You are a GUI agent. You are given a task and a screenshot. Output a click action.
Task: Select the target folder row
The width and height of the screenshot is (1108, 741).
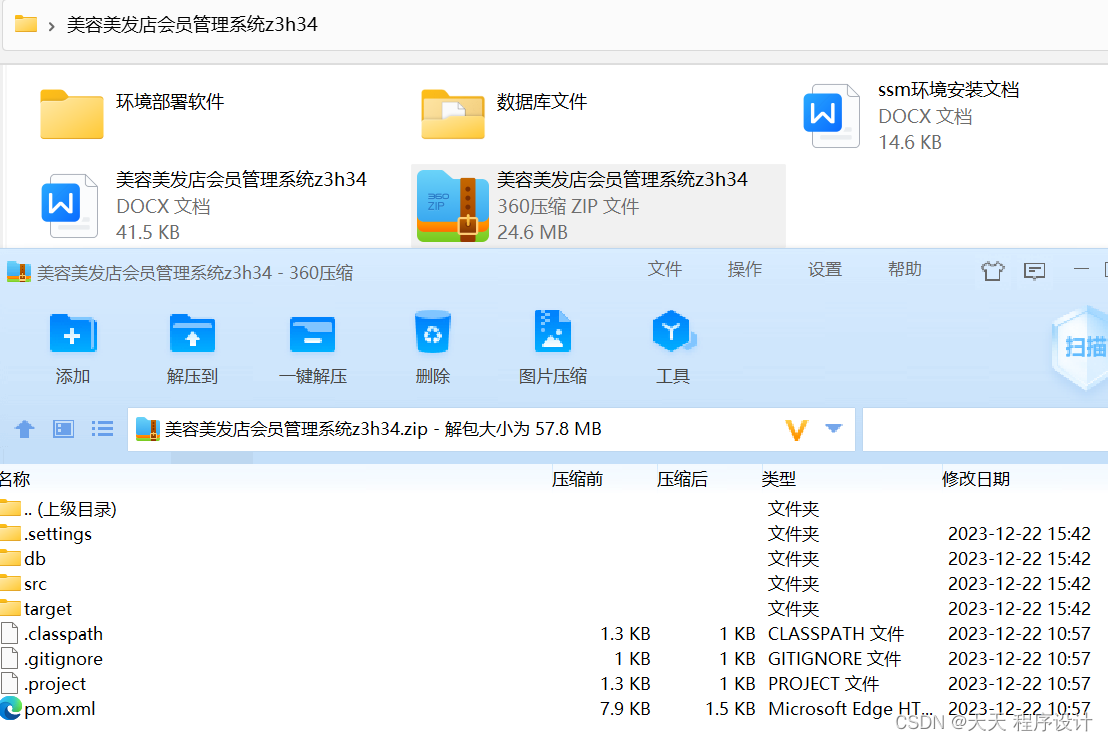click(x=554, y=609)
